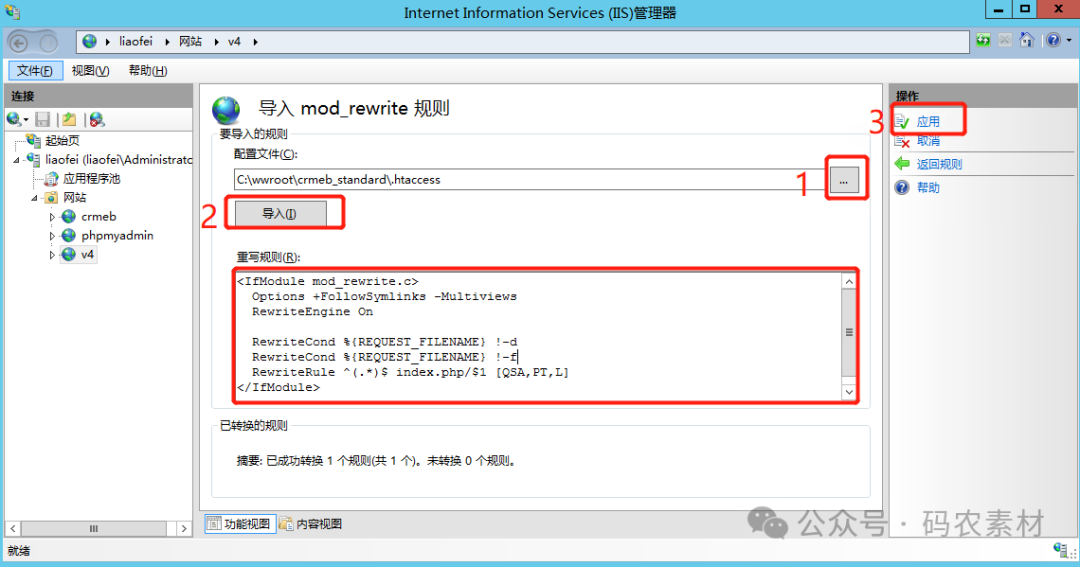
Task: Click the rewrite rules scrollbar down arrow
Action: [x=849, y=392]
